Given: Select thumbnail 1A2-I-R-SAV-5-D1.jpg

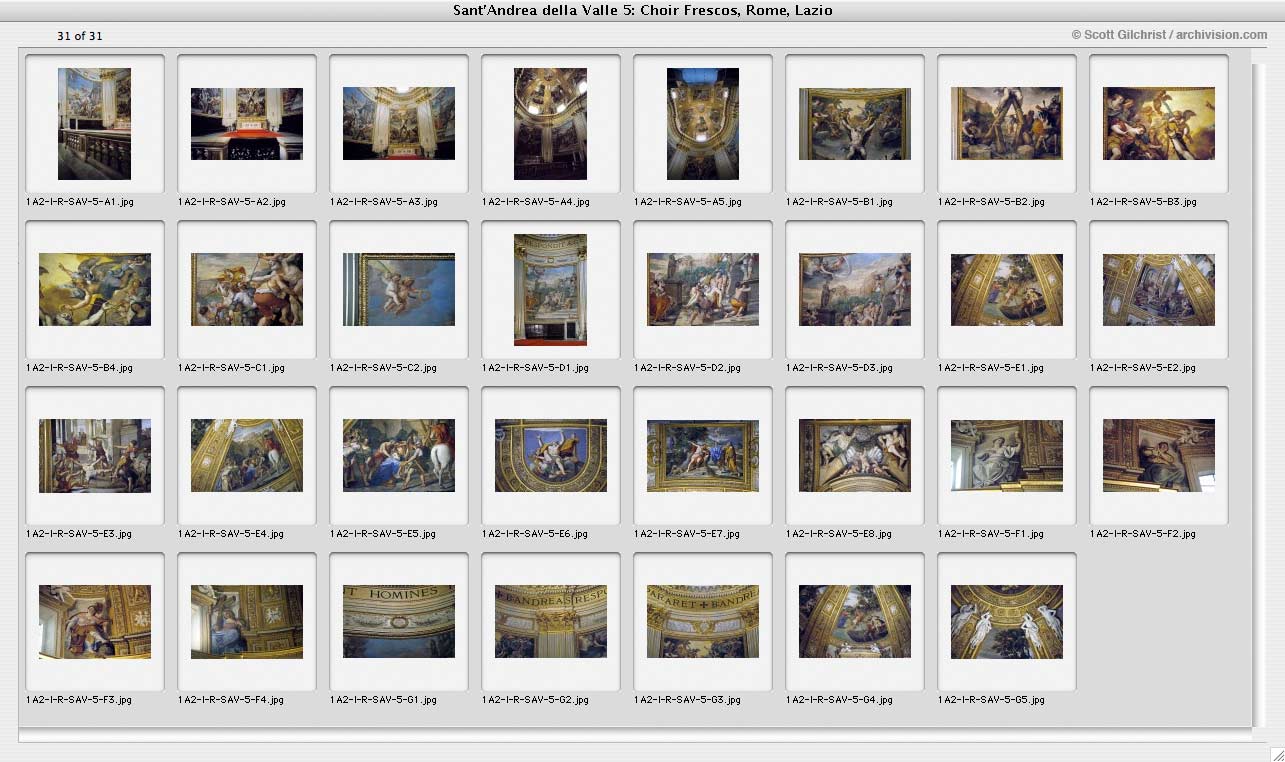Looking at the screenshot, I should coord(551,290).
